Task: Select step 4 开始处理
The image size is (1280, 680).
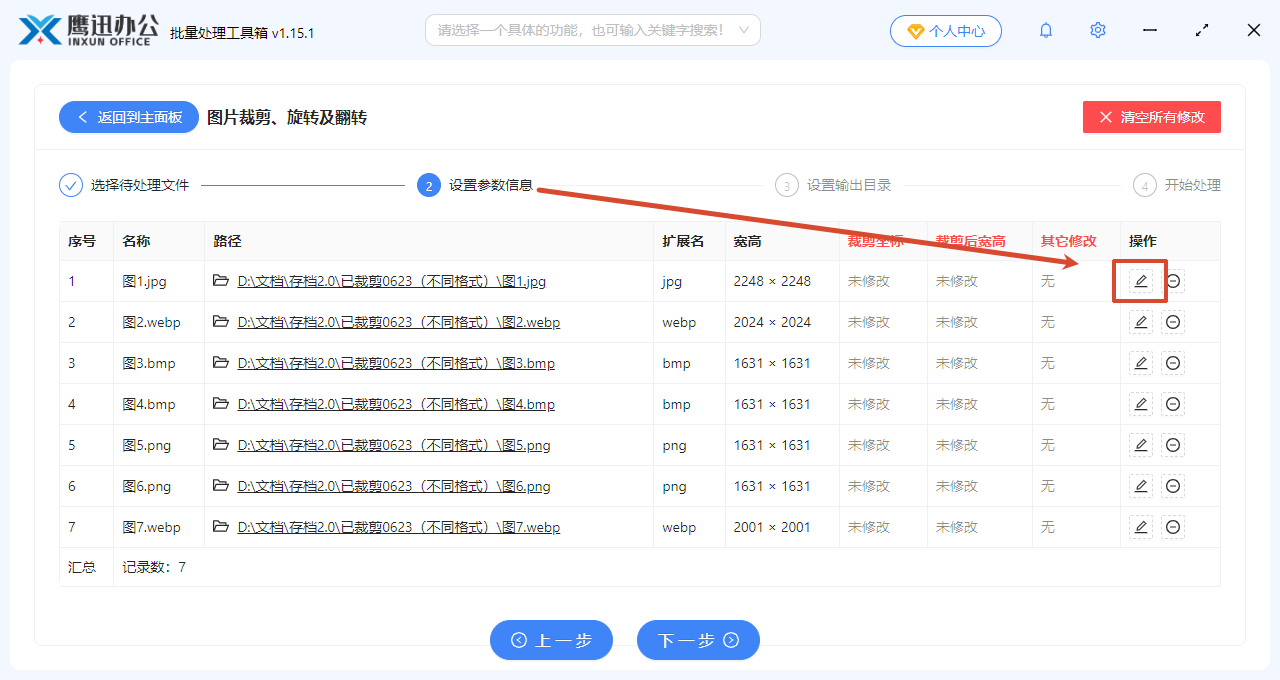Action: point(1177,185)
